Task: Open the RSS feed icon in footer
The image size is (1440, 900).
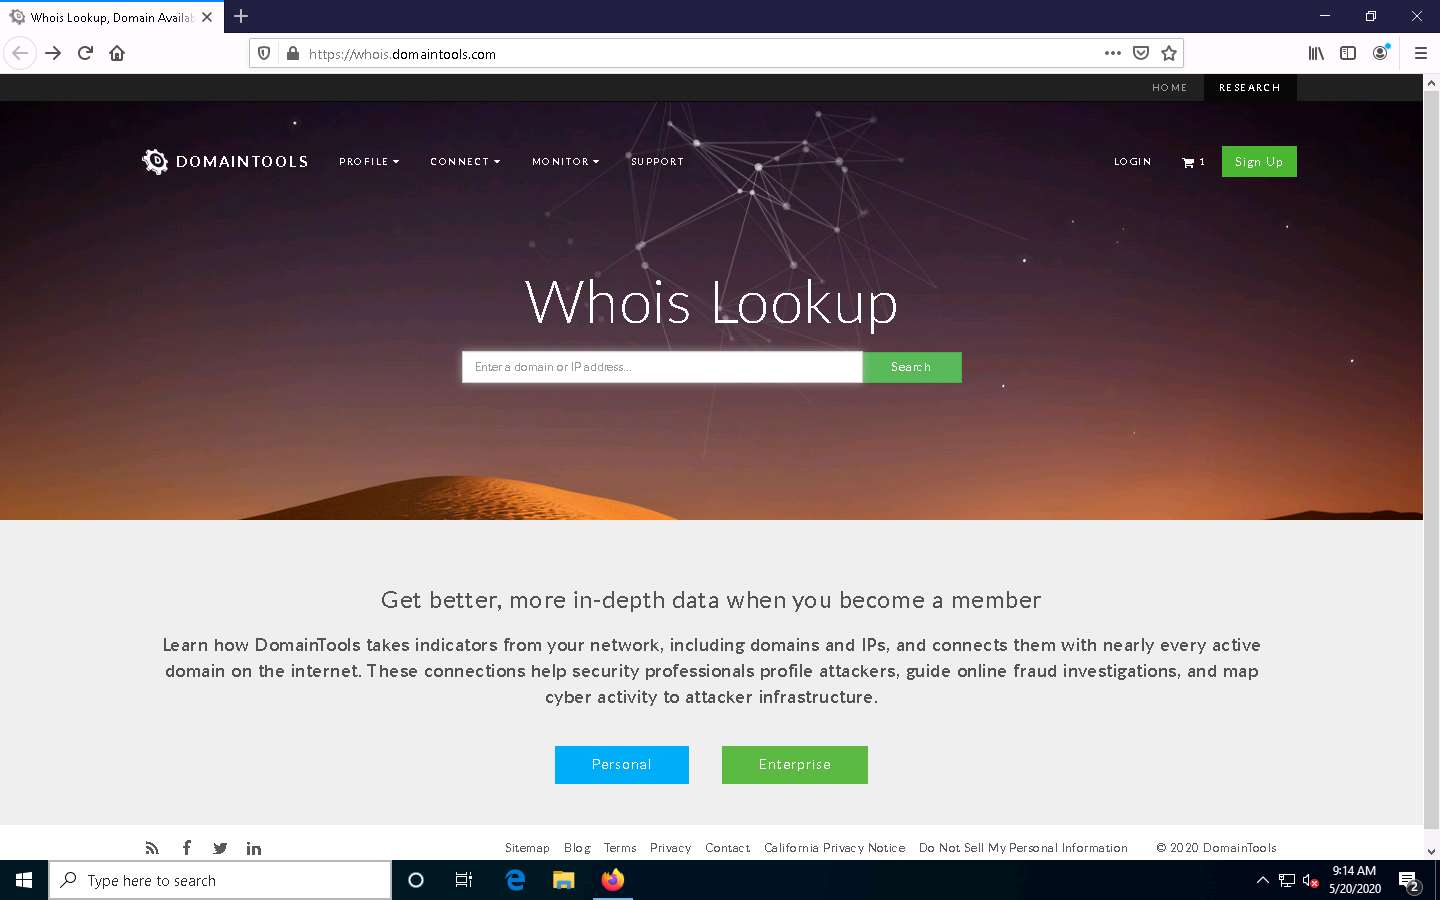Action: pyautogui.click(x=152, y=848)
